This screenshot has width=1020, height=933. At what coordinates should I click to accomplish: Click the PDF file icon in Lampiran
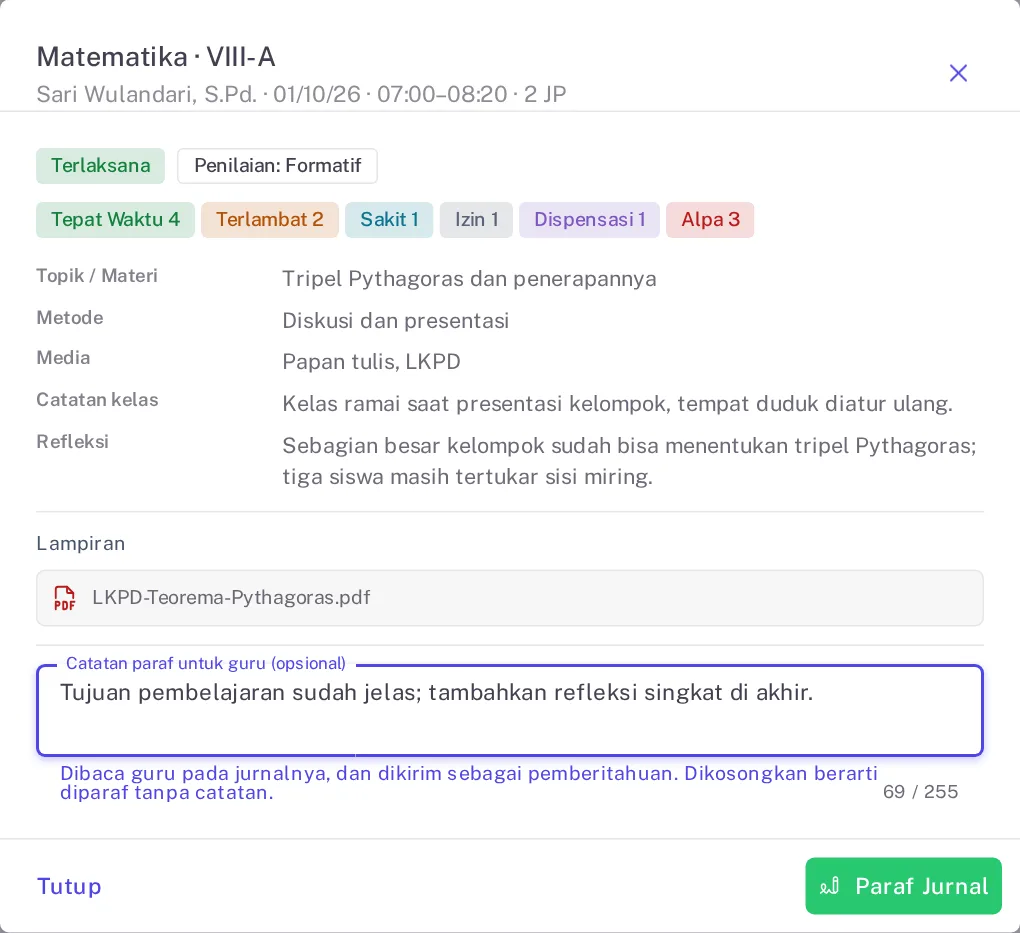pyautogui.click(x=64, y=598)
